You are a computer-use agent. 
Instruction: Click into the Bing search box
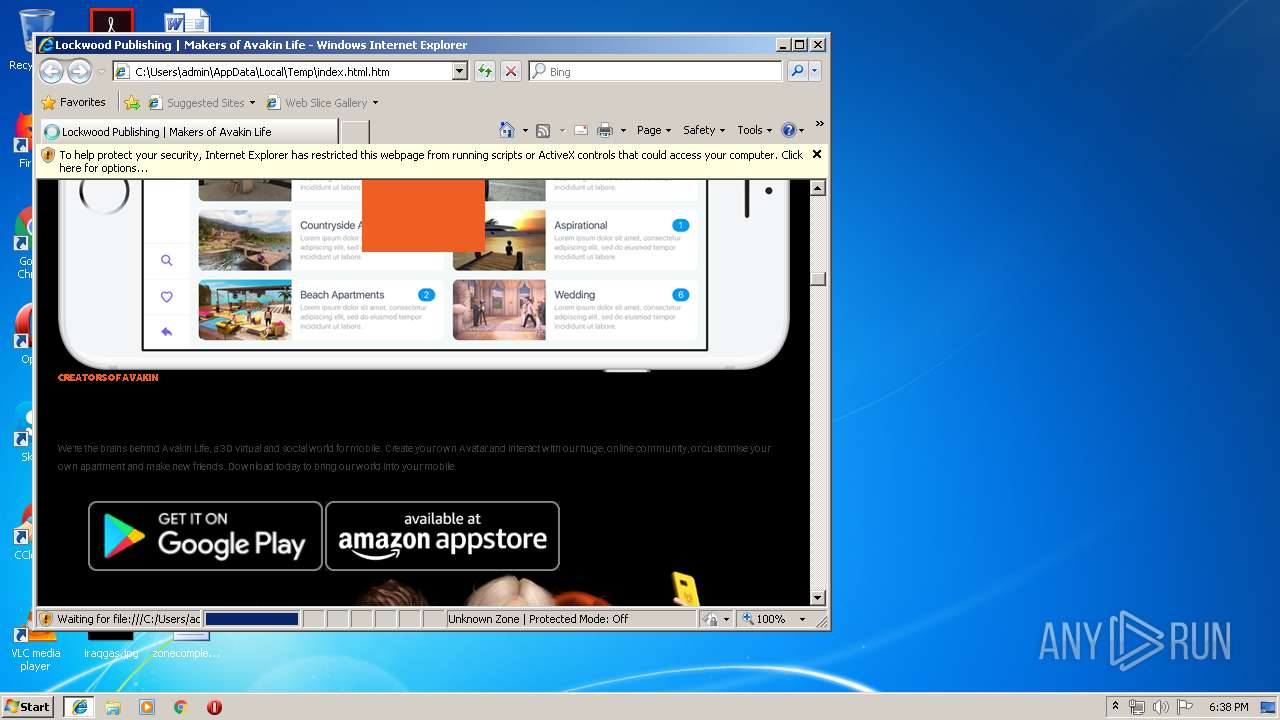tap(664, 71)
